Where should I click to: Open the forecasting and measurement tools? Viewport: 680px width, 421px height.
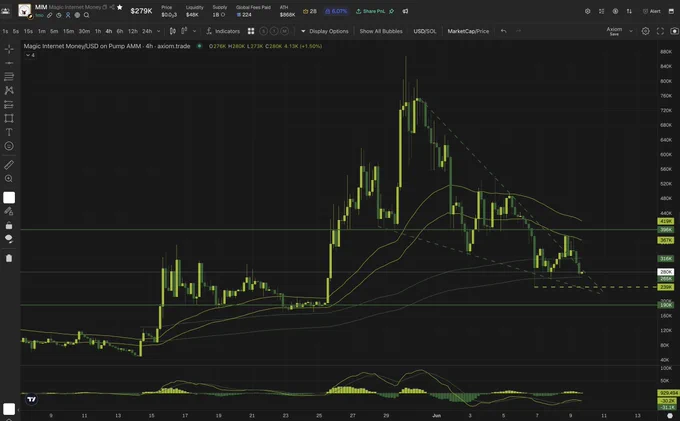point(9,104)
